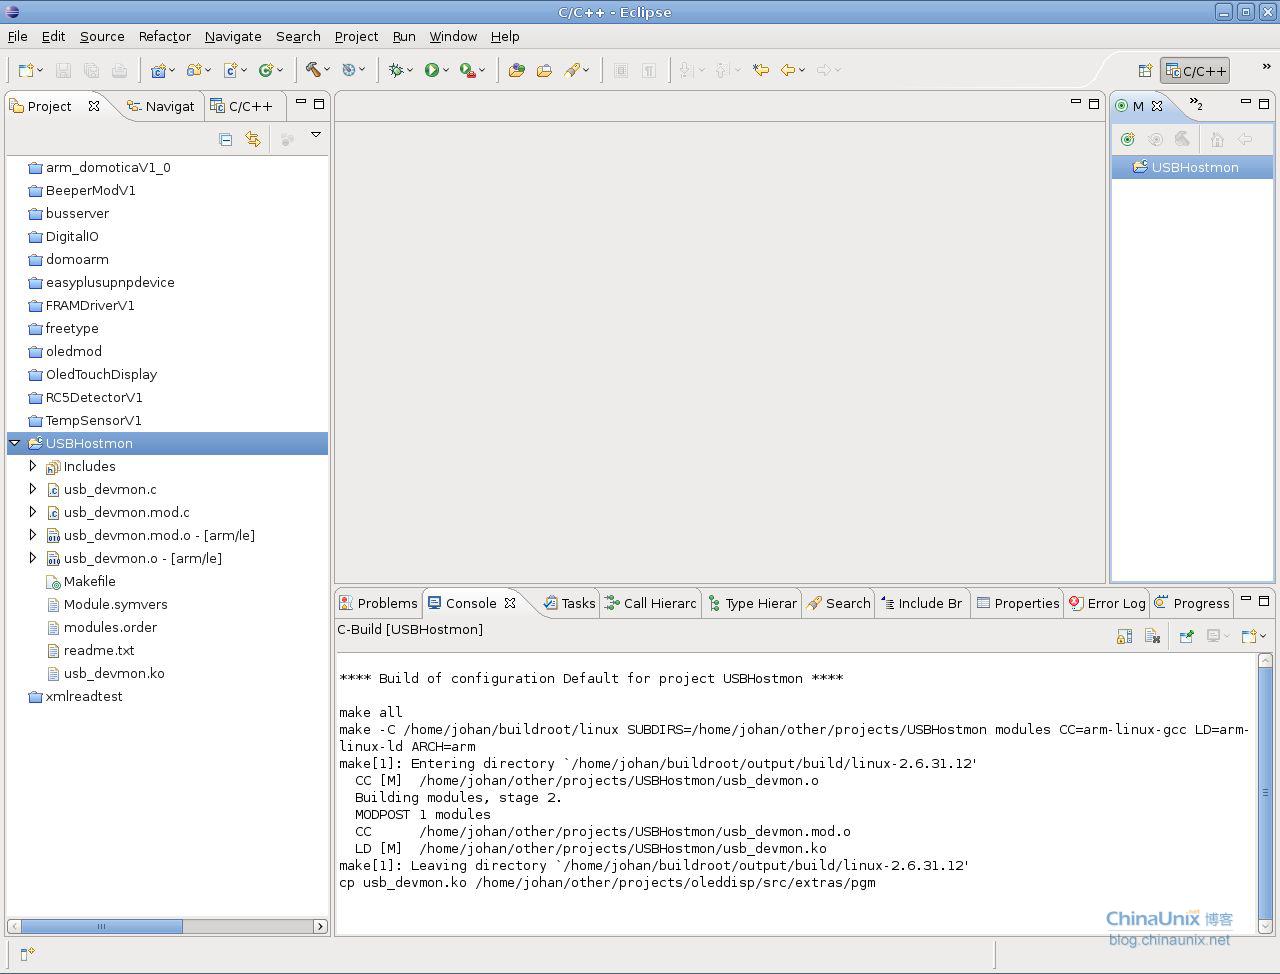The width and height of the screenshot is (1280, 974).
Task: Click the New C++ Class toolbar icon
Action: pyautogui.click(x=266, y=70)
